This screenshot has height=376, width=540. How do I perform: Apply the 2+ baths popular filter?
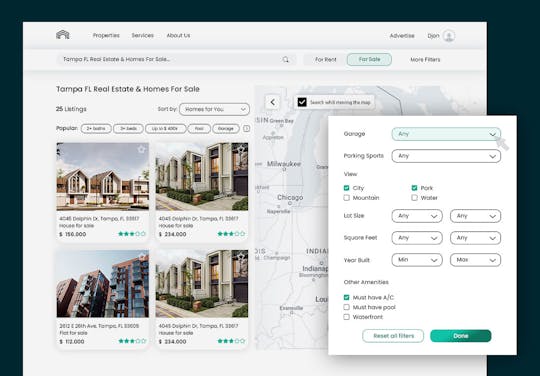tap(96, 128)
